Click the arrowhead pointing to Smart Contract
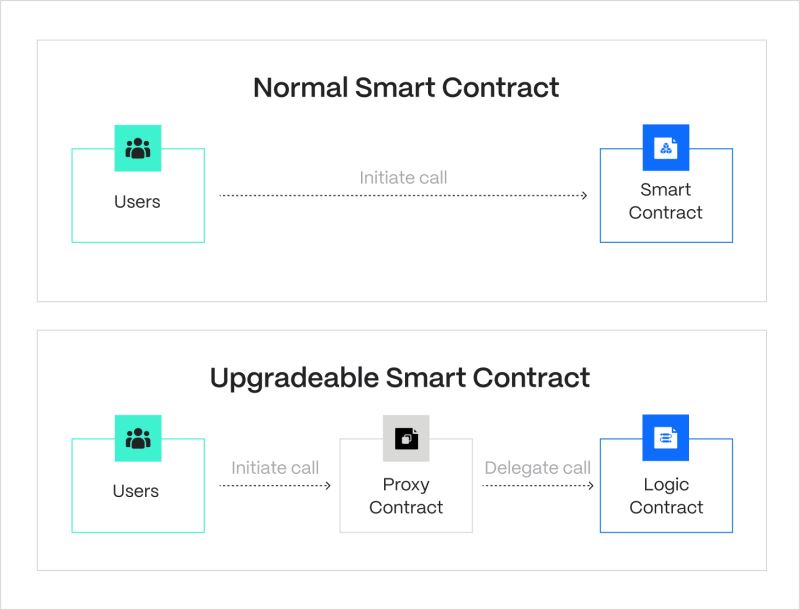 [x=584, y=196]
